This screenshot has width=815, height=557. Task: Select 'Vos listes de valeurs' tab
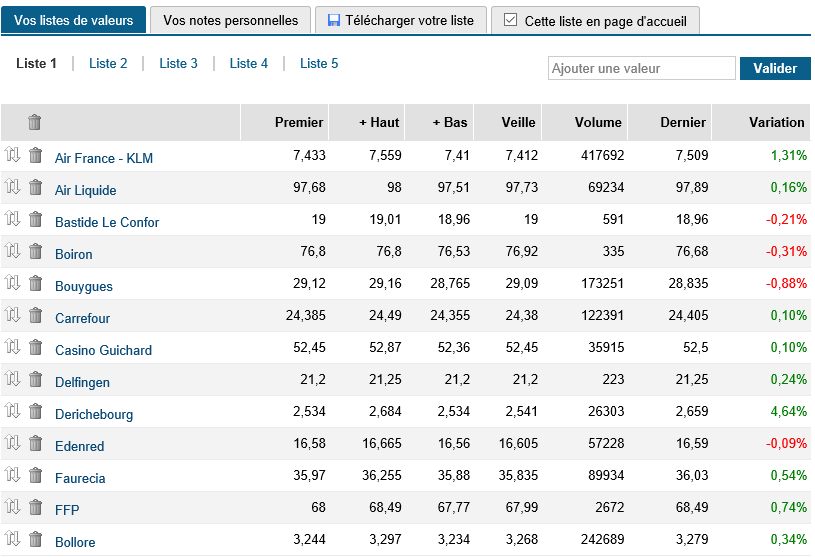point(73,20)
